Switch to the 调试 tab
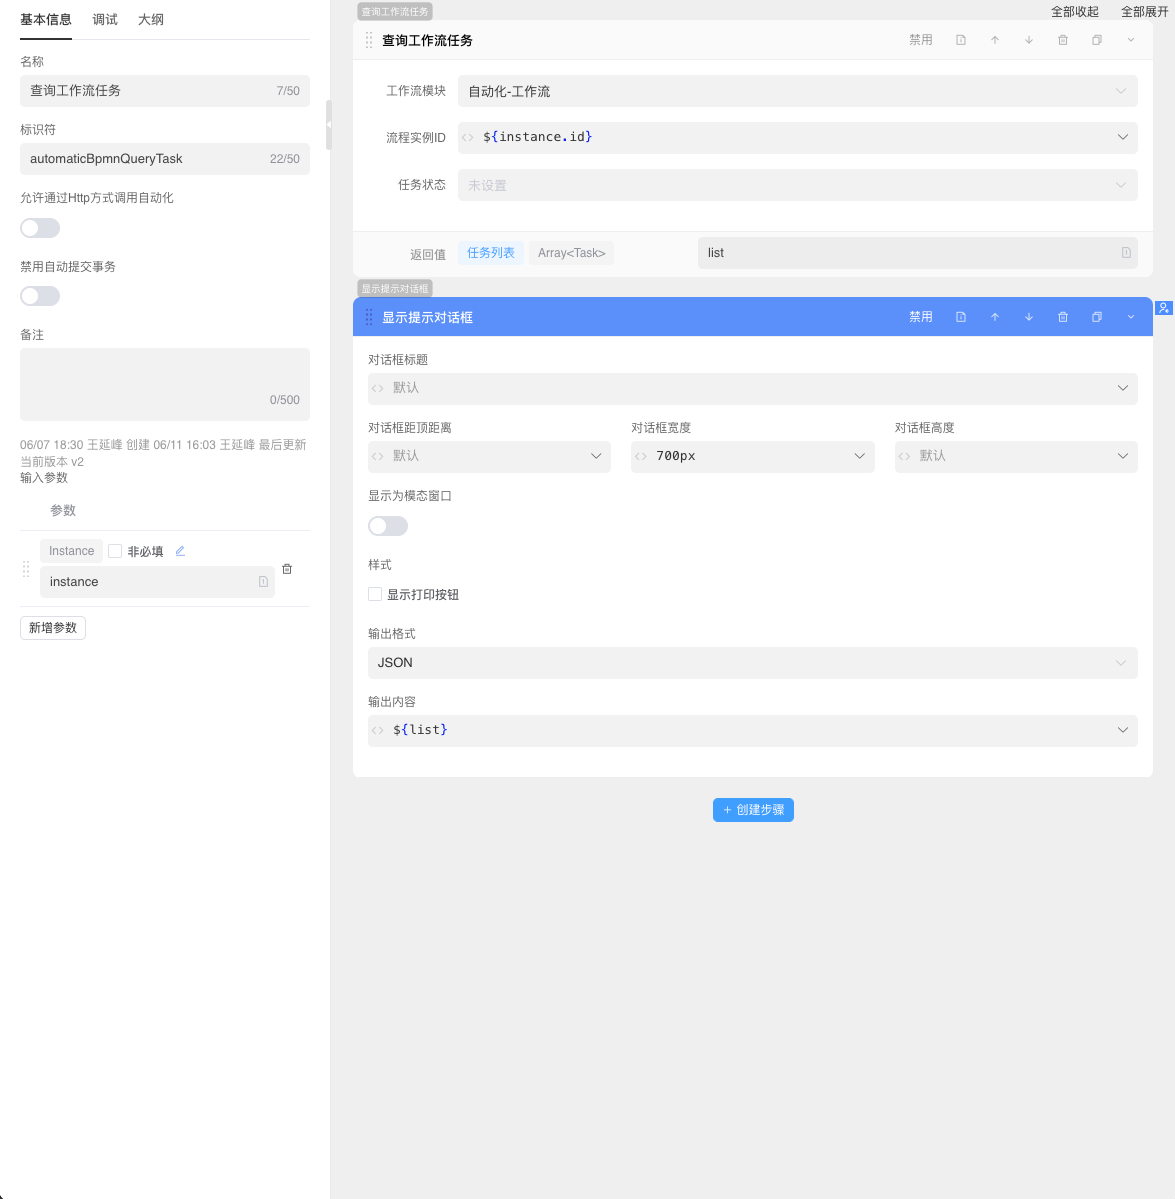 tap(105, 19)
